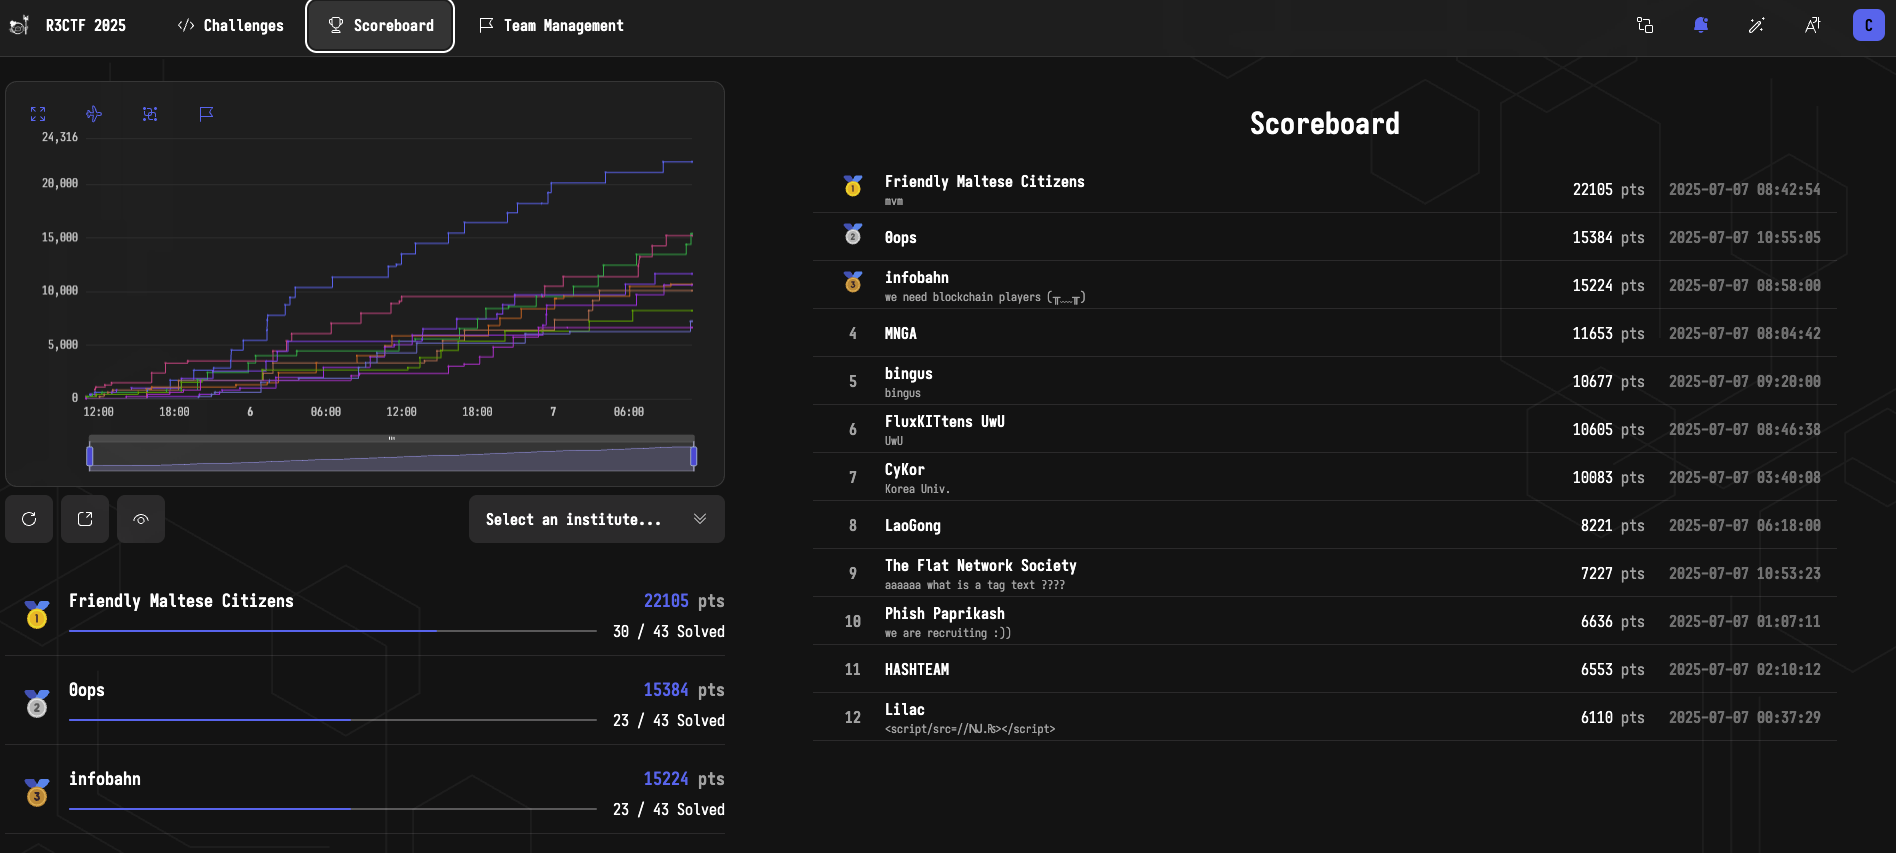Click timestamp 2025-07-07 10:55:05
1896x853 pixels.
1744,238
